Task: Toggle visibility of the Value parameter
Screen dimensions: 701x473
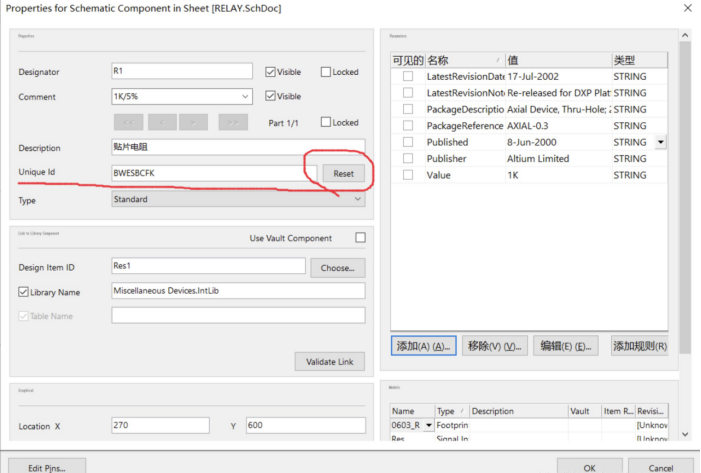Action: pyautogui.click(x=407, y=175)
